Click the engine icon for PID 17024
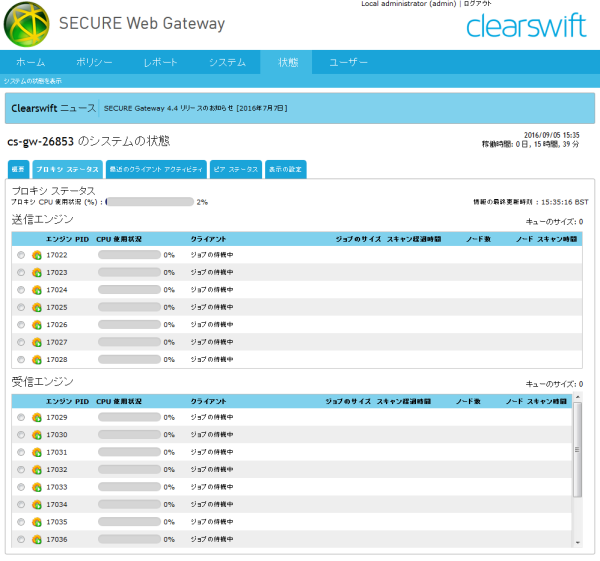The image size is (600, 561). (x=37, y=290)
